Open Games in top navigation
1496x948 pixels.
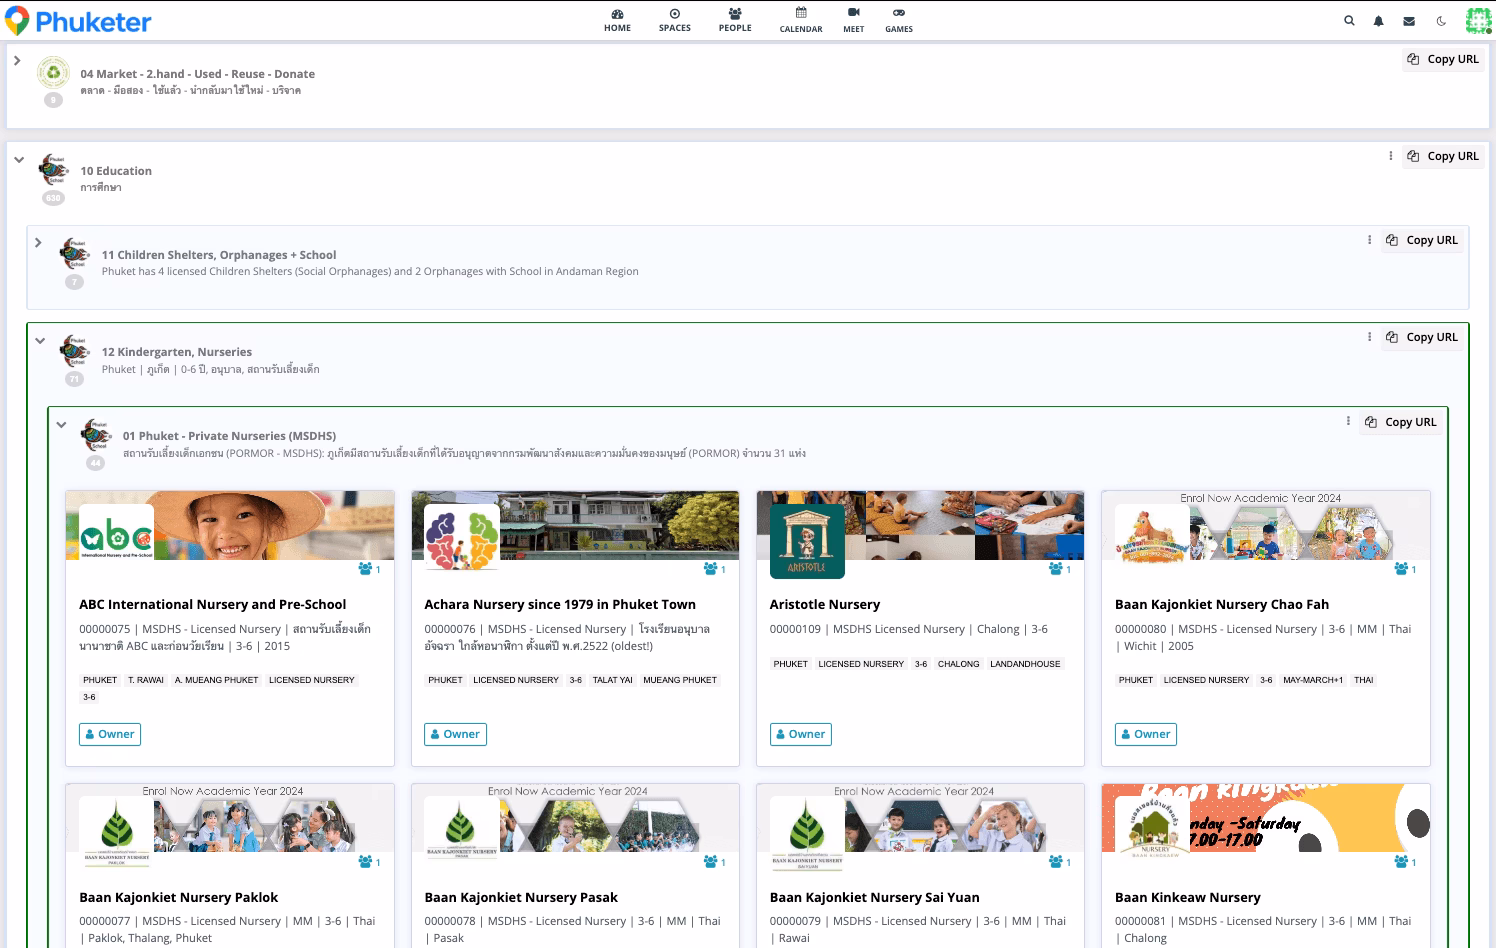[899, 20]
